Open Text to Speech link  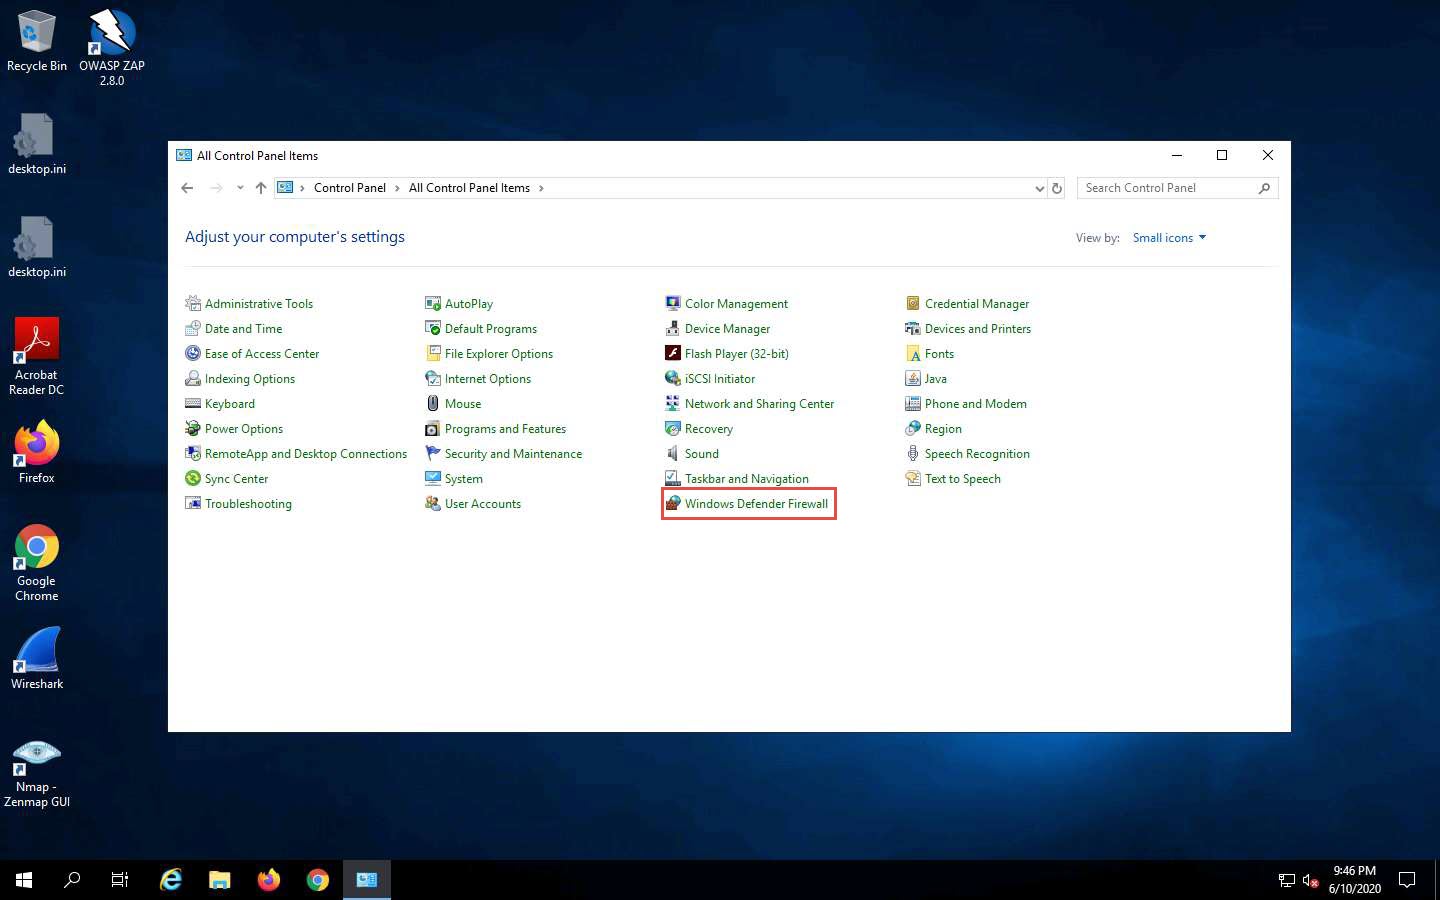point(962,479)
